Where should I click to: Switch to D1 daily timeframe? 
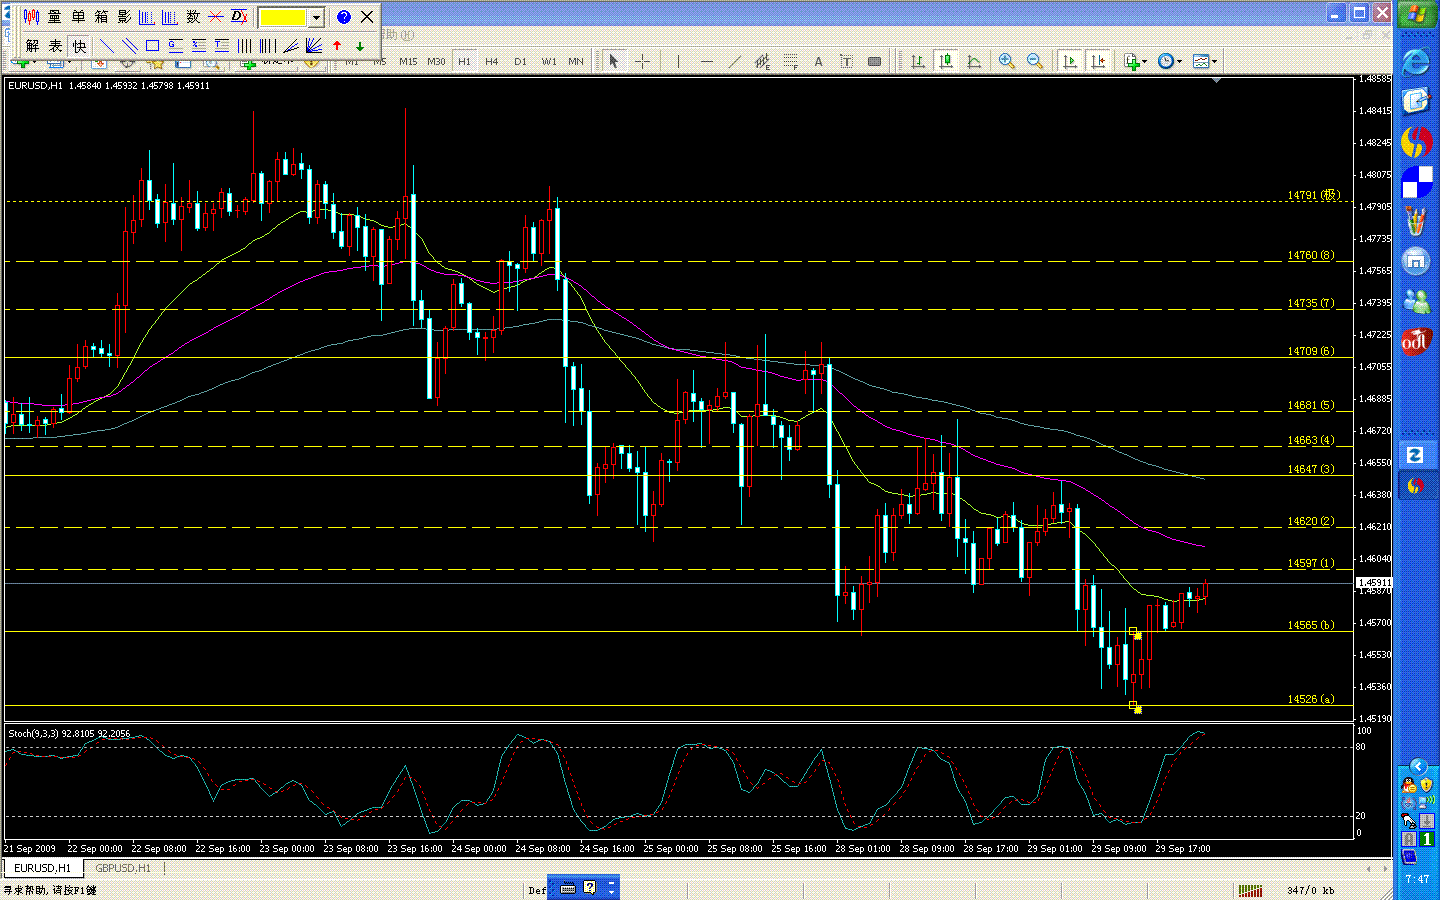520,62
